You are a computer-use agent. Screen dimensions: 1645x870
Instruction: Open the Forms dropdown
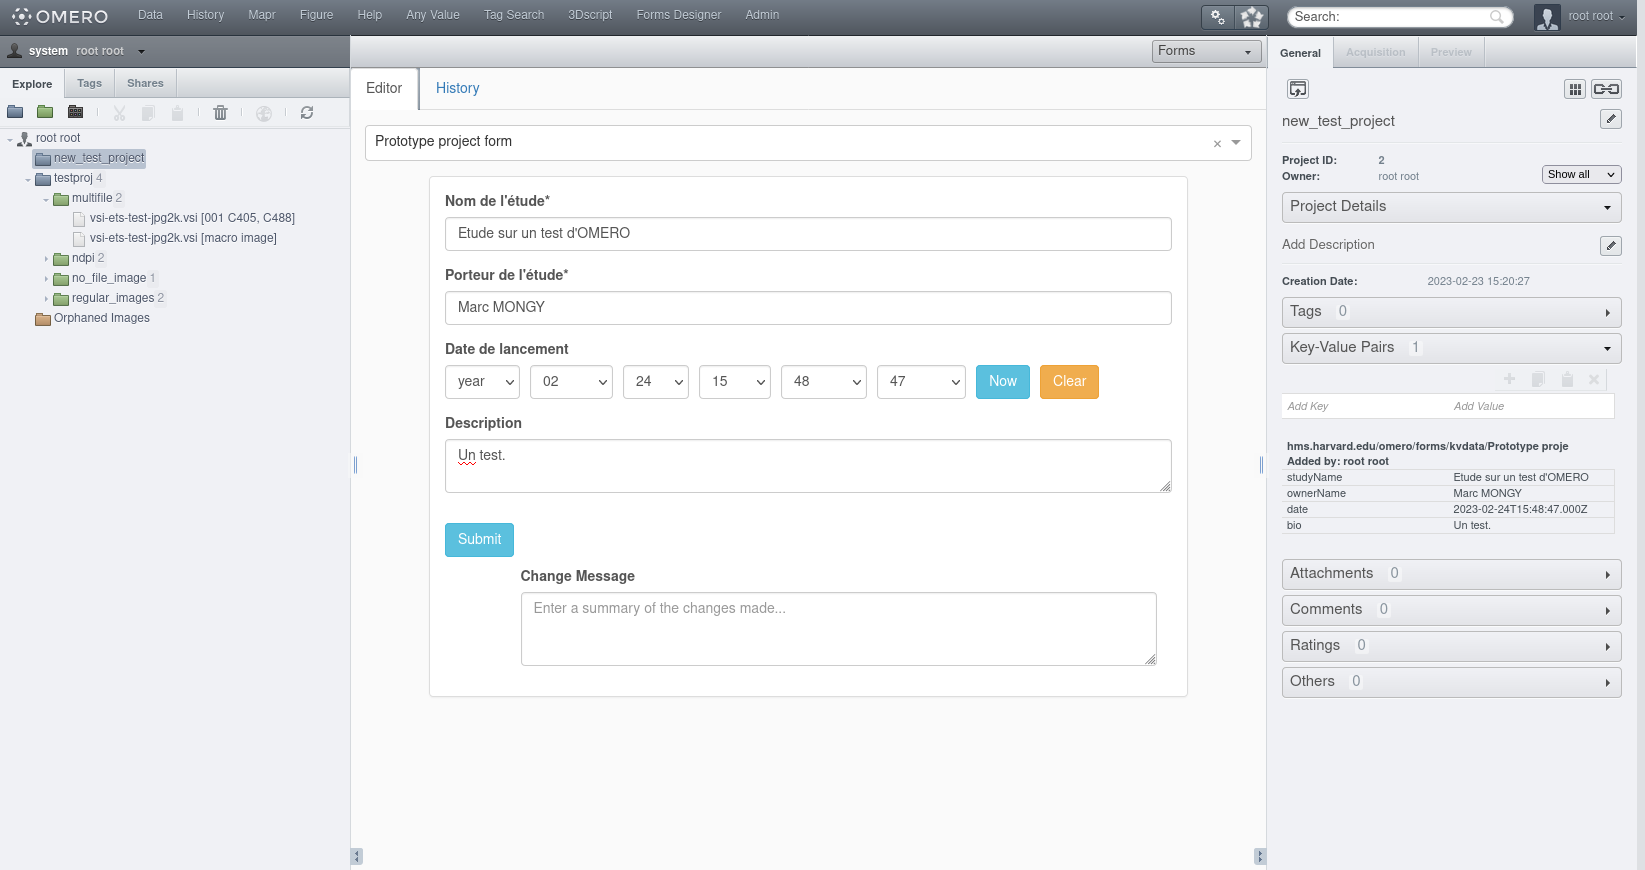[x=1207, y=51]
